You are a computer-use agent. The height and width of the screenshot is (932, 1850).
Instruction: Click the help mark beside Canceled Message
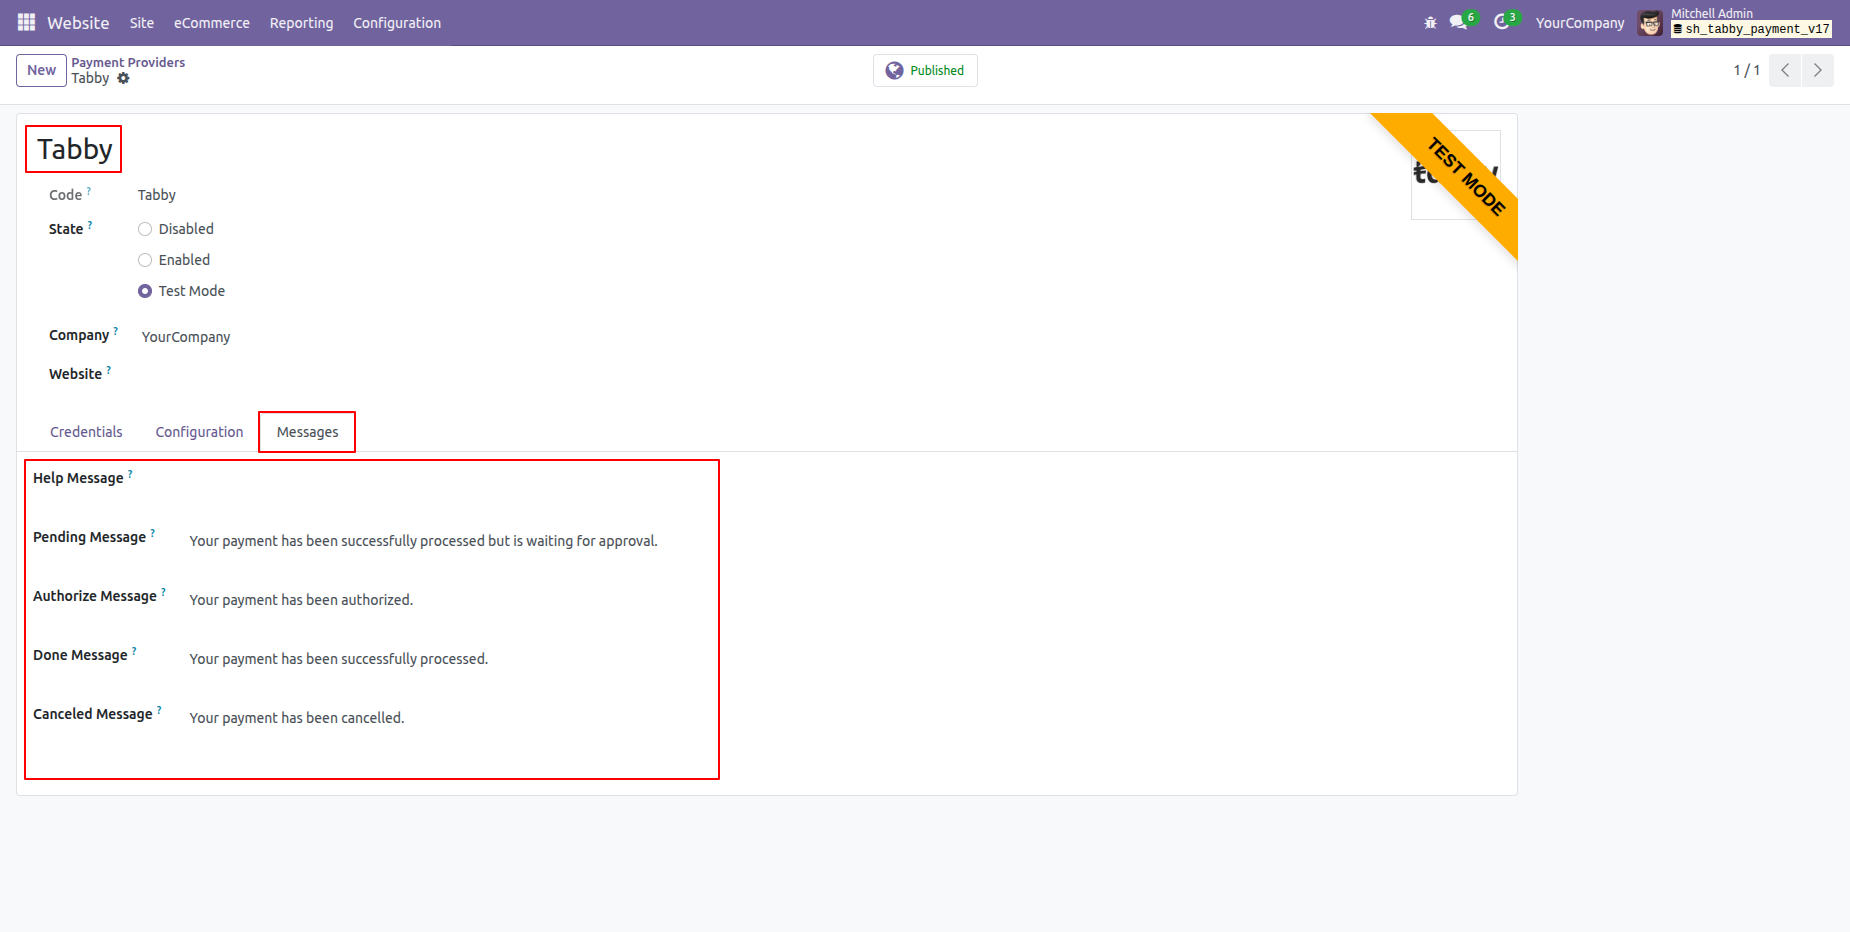(x=159, y=710)
